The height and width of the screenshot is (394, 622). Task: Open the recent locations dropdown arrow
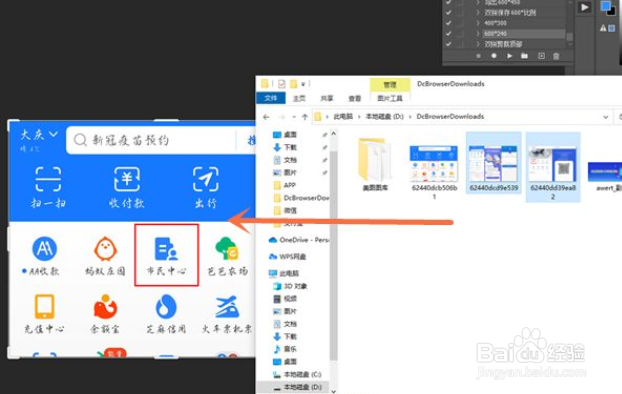coord(294,117)
